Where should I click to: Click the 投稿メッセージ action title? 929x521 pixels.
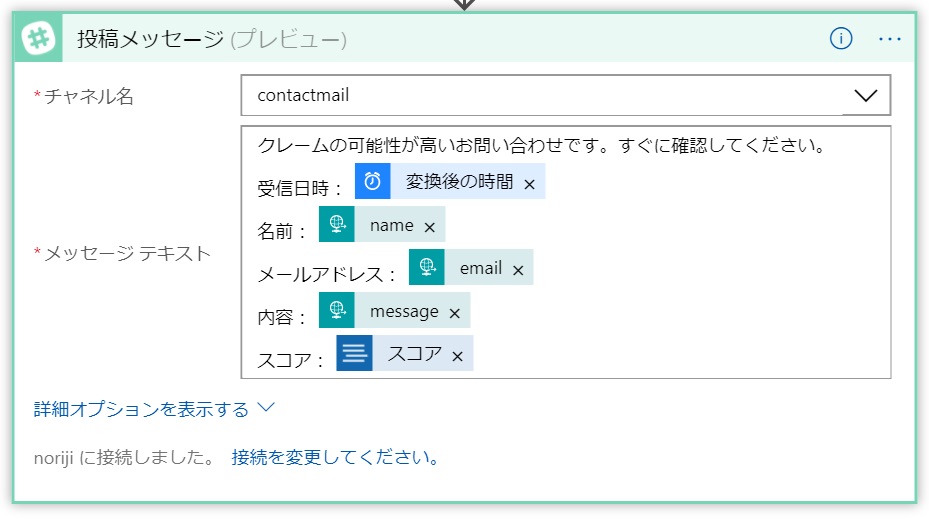click(x=151, y=39)
